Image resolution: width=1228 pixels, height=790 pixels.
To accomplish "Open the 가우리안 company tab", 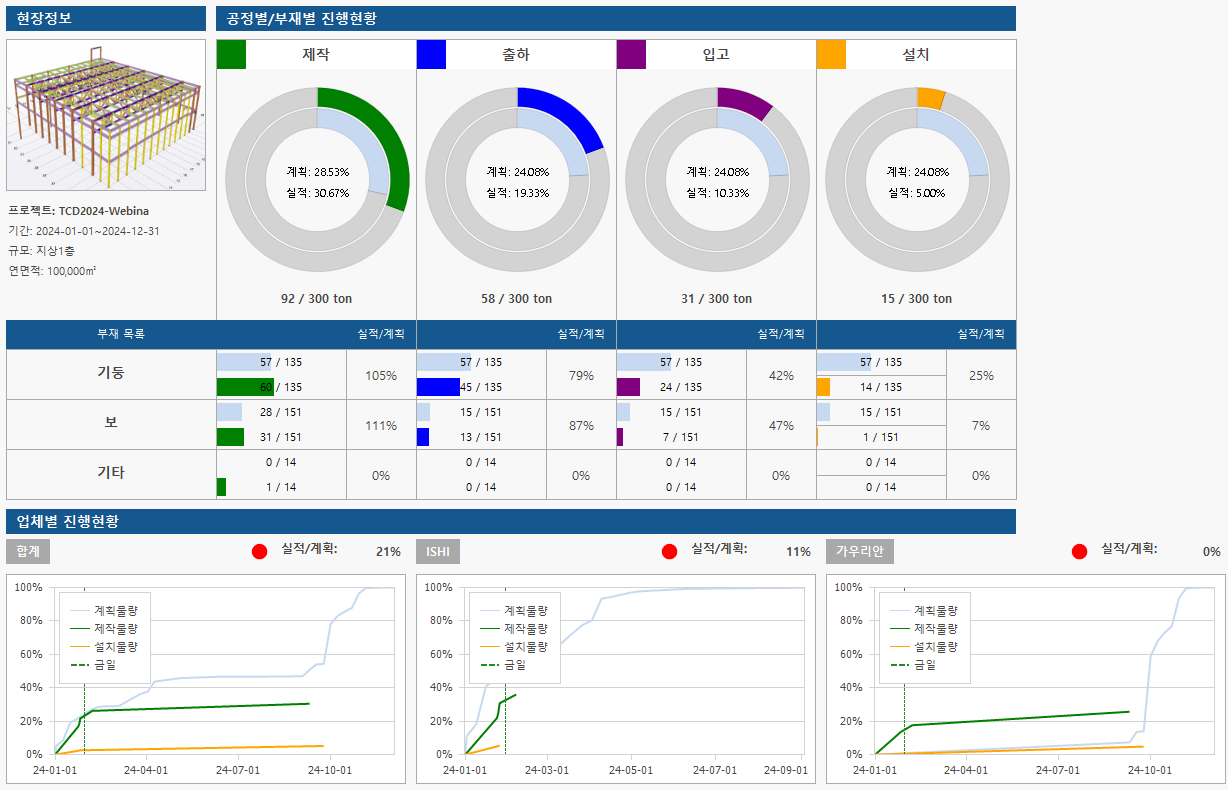I will click(860, 552).
